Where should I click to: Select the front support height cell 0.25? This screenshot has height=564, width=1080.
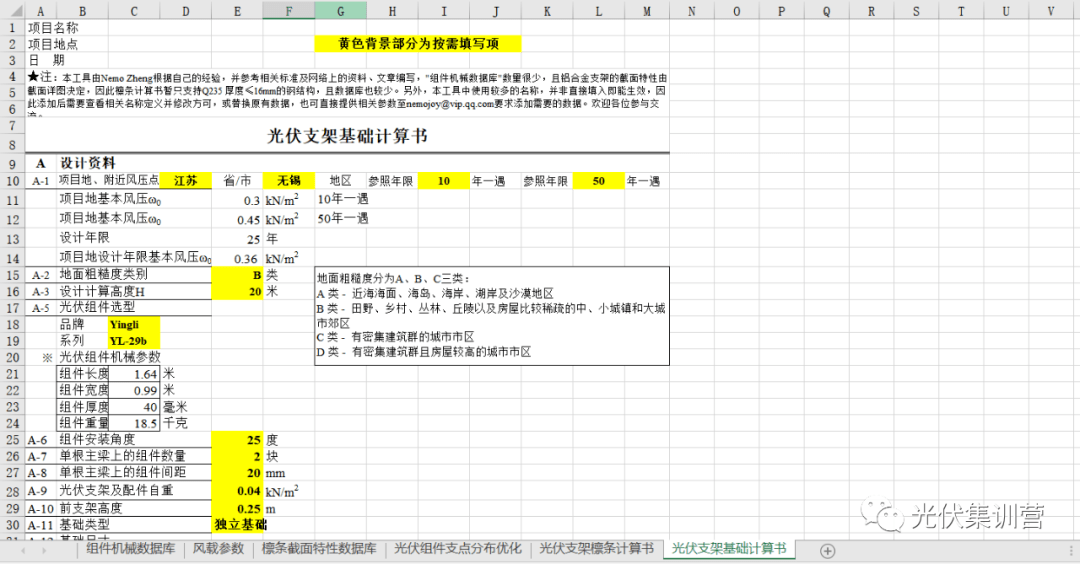[x=237, y=508]
